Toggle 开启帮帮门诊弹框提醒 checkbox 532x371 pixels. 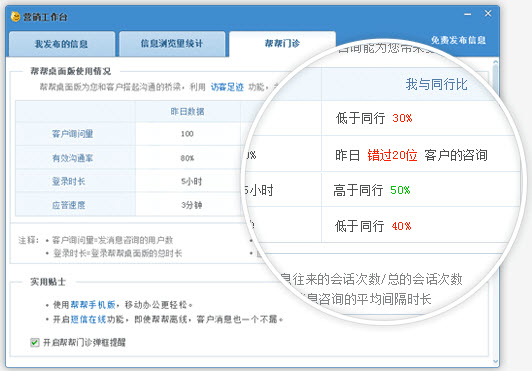35,342
